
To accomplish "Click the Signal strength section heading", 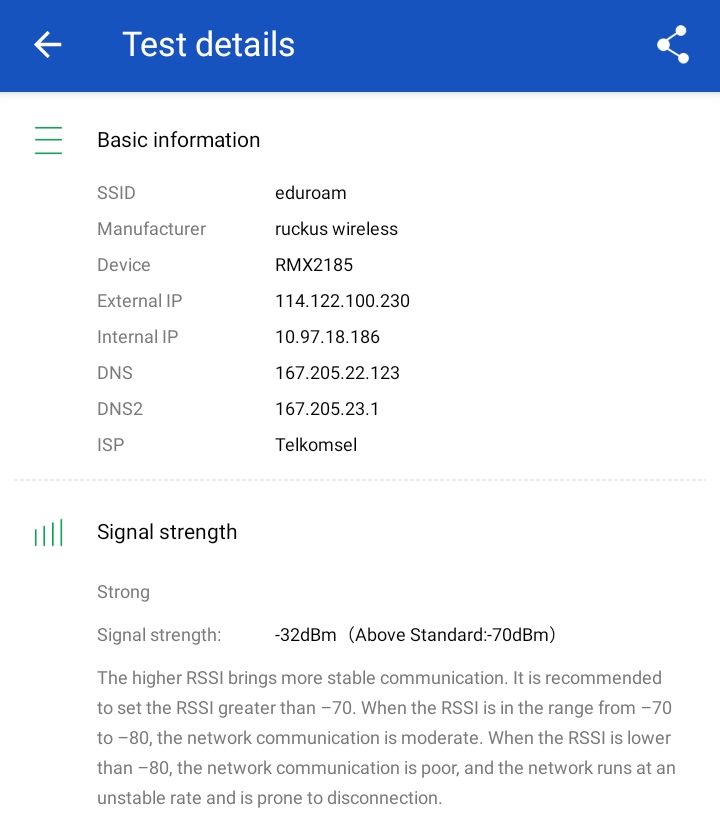I will tap(167, 532).
